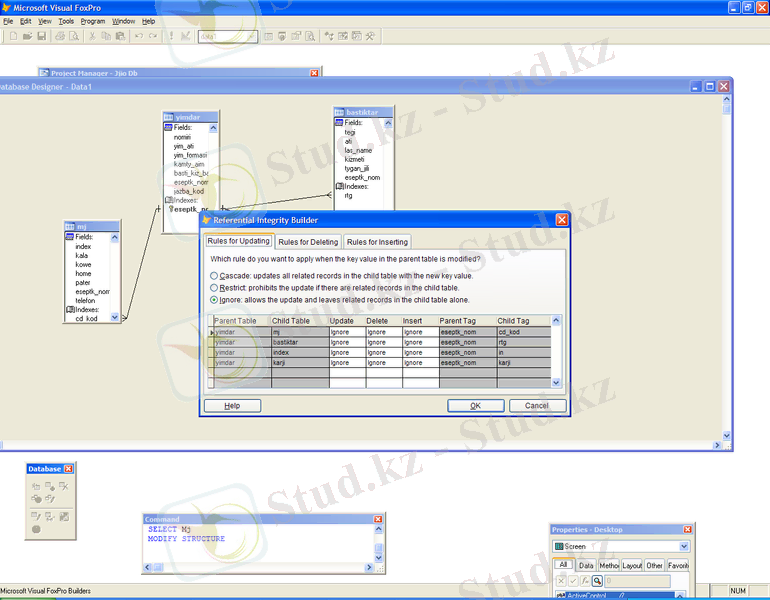Click the Open file toolbar icon
Image resolution: width=770 pixels, height=600 pixels.
(27, 36)
